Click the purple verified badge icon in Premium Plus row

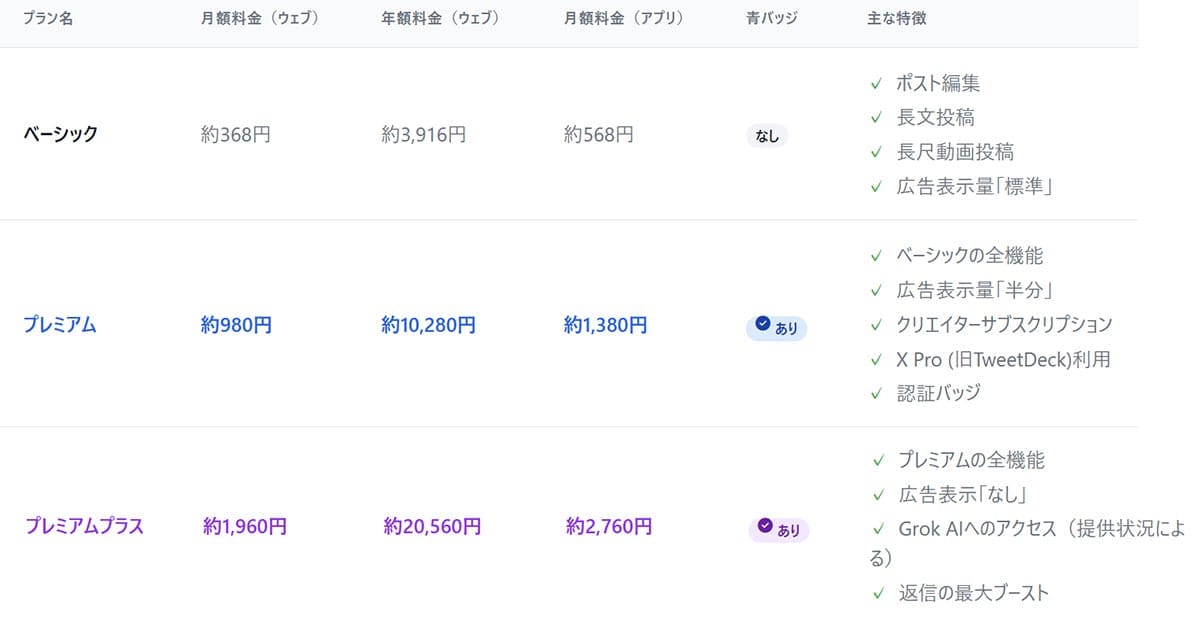click(766, 526)
